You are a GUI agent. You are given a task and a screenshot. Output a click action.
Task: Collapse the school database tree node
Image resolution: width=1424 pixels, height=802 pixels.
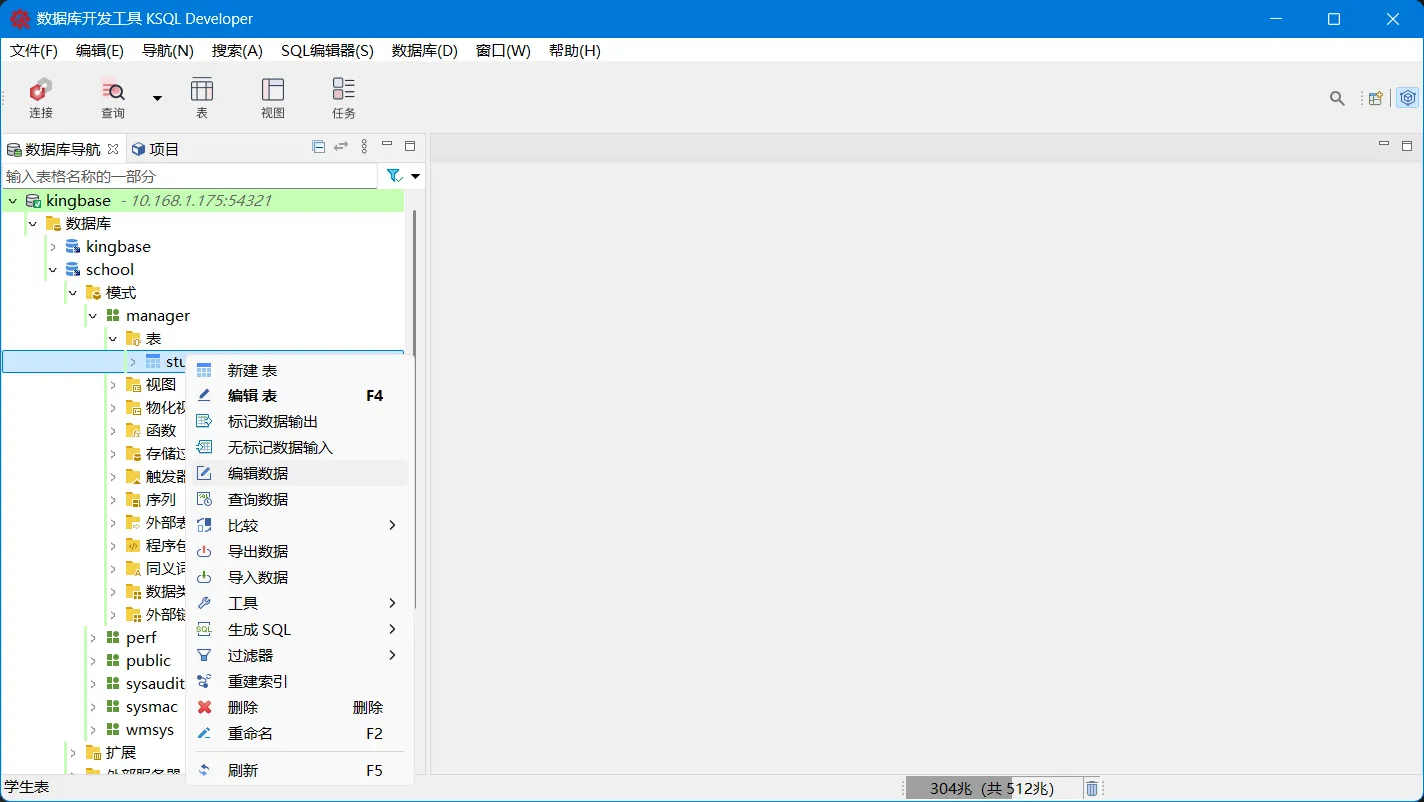click(53, 269)
